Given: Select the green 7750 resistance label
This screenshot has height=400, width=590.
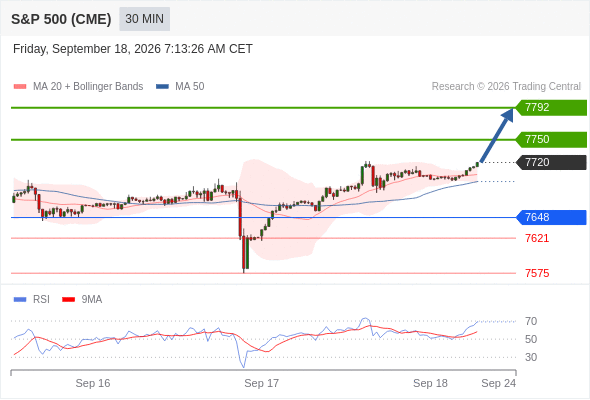Looking at the screenshot, I should (551, 140).
